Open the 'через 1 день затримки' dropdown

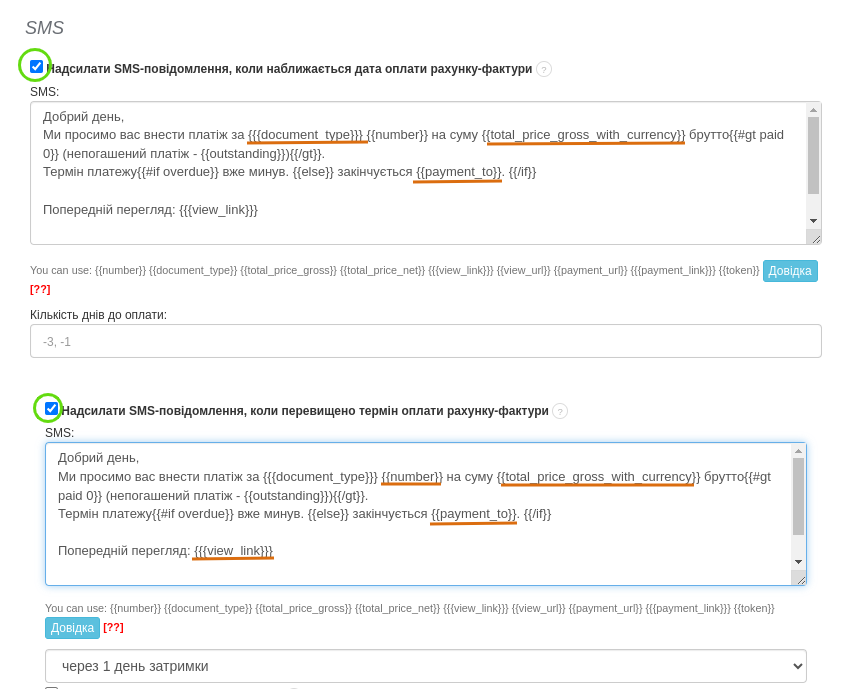tap(425, 666)
